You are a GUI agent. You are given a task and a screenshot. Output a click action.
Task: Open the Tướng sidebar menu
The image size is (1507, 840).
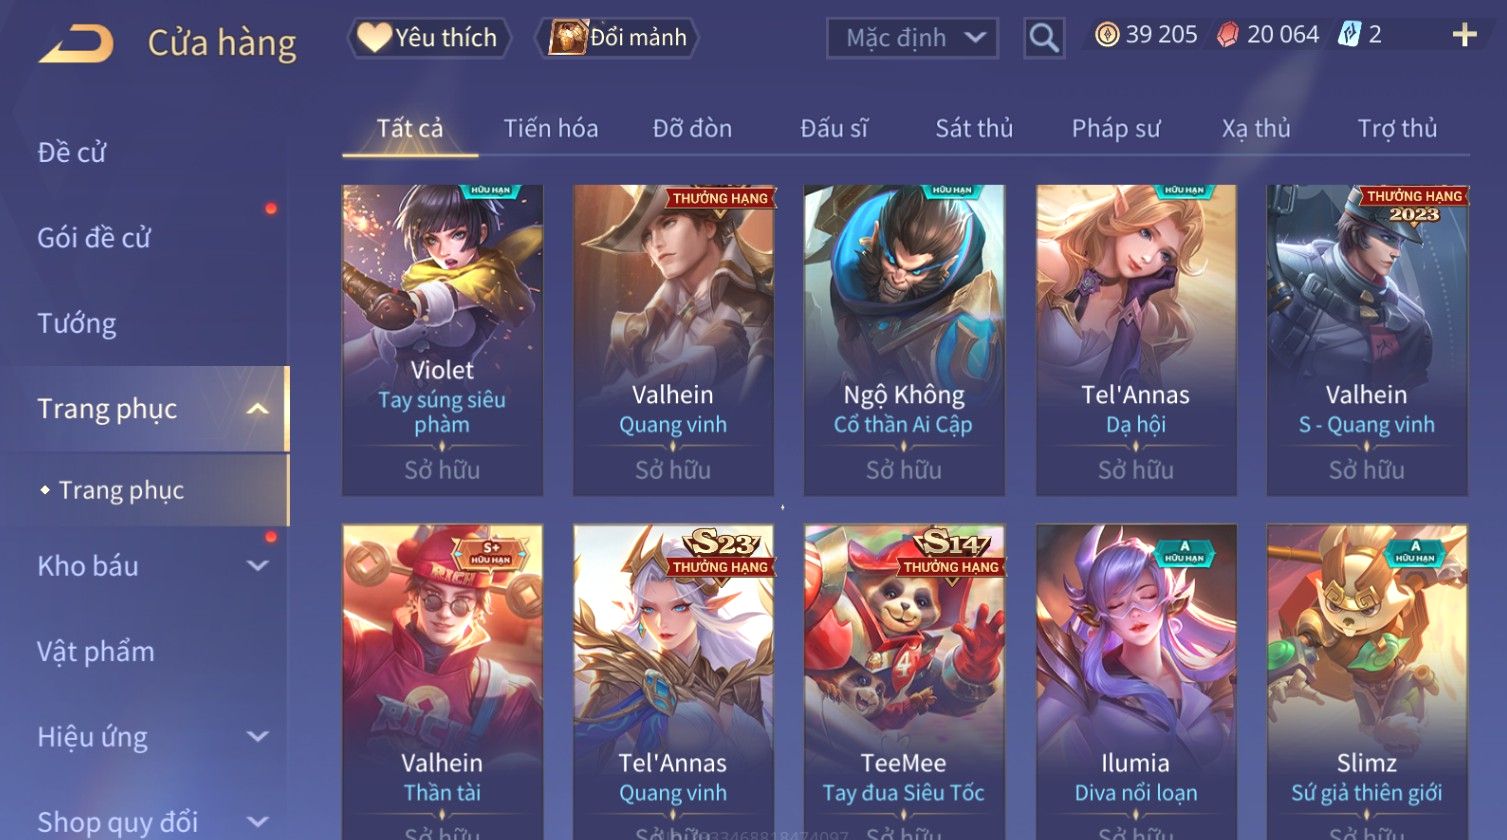point(77,323)
